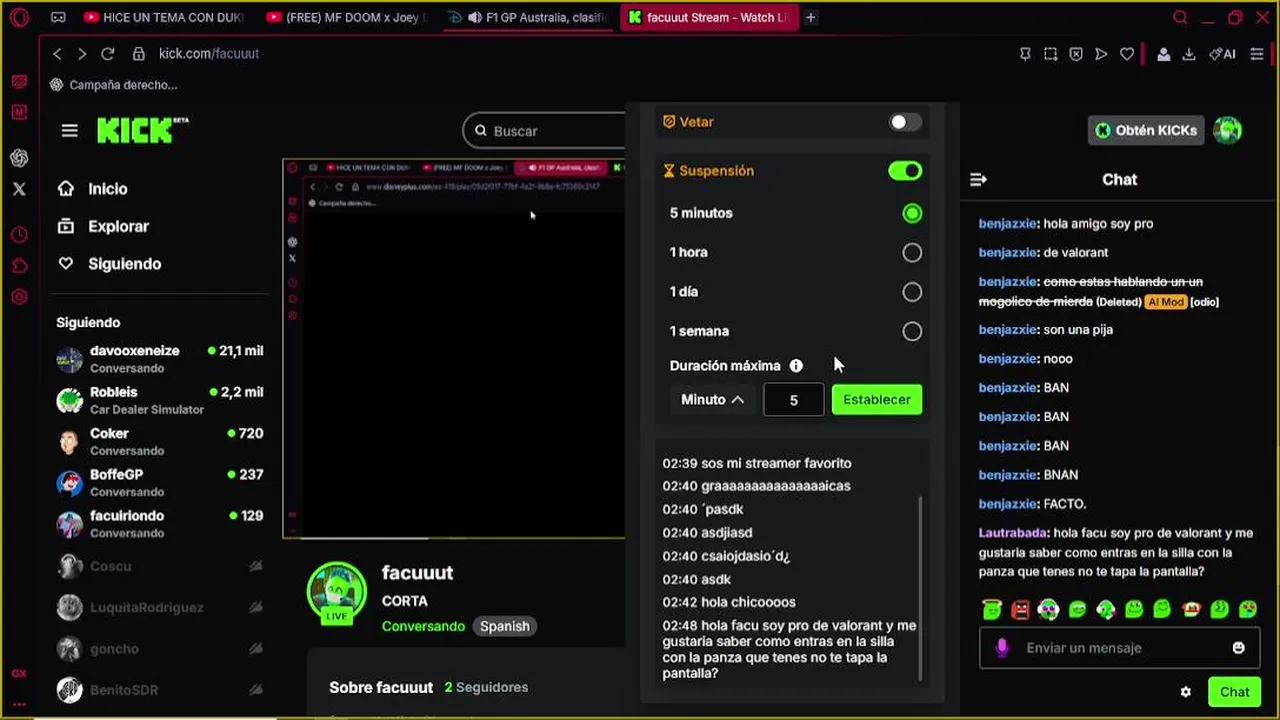Click the message history scrollbar

[921, 590]
